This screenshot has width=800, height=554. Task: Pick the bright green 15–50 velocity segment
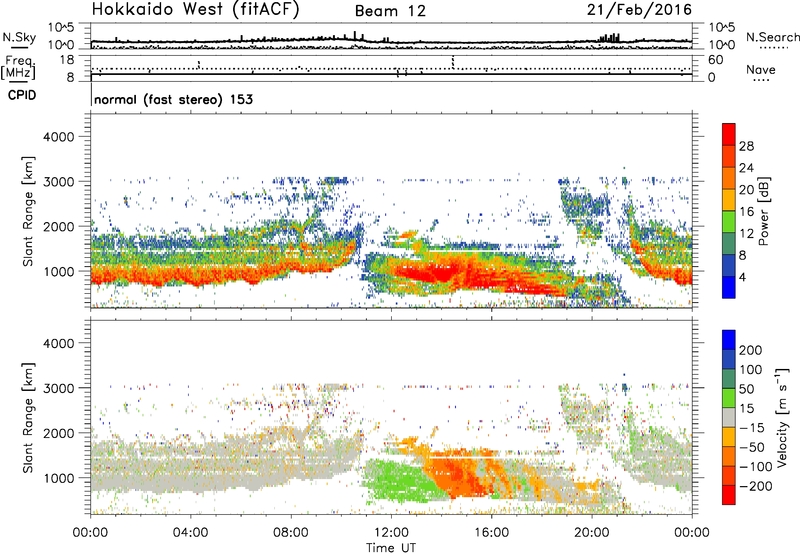pos(729,399)
